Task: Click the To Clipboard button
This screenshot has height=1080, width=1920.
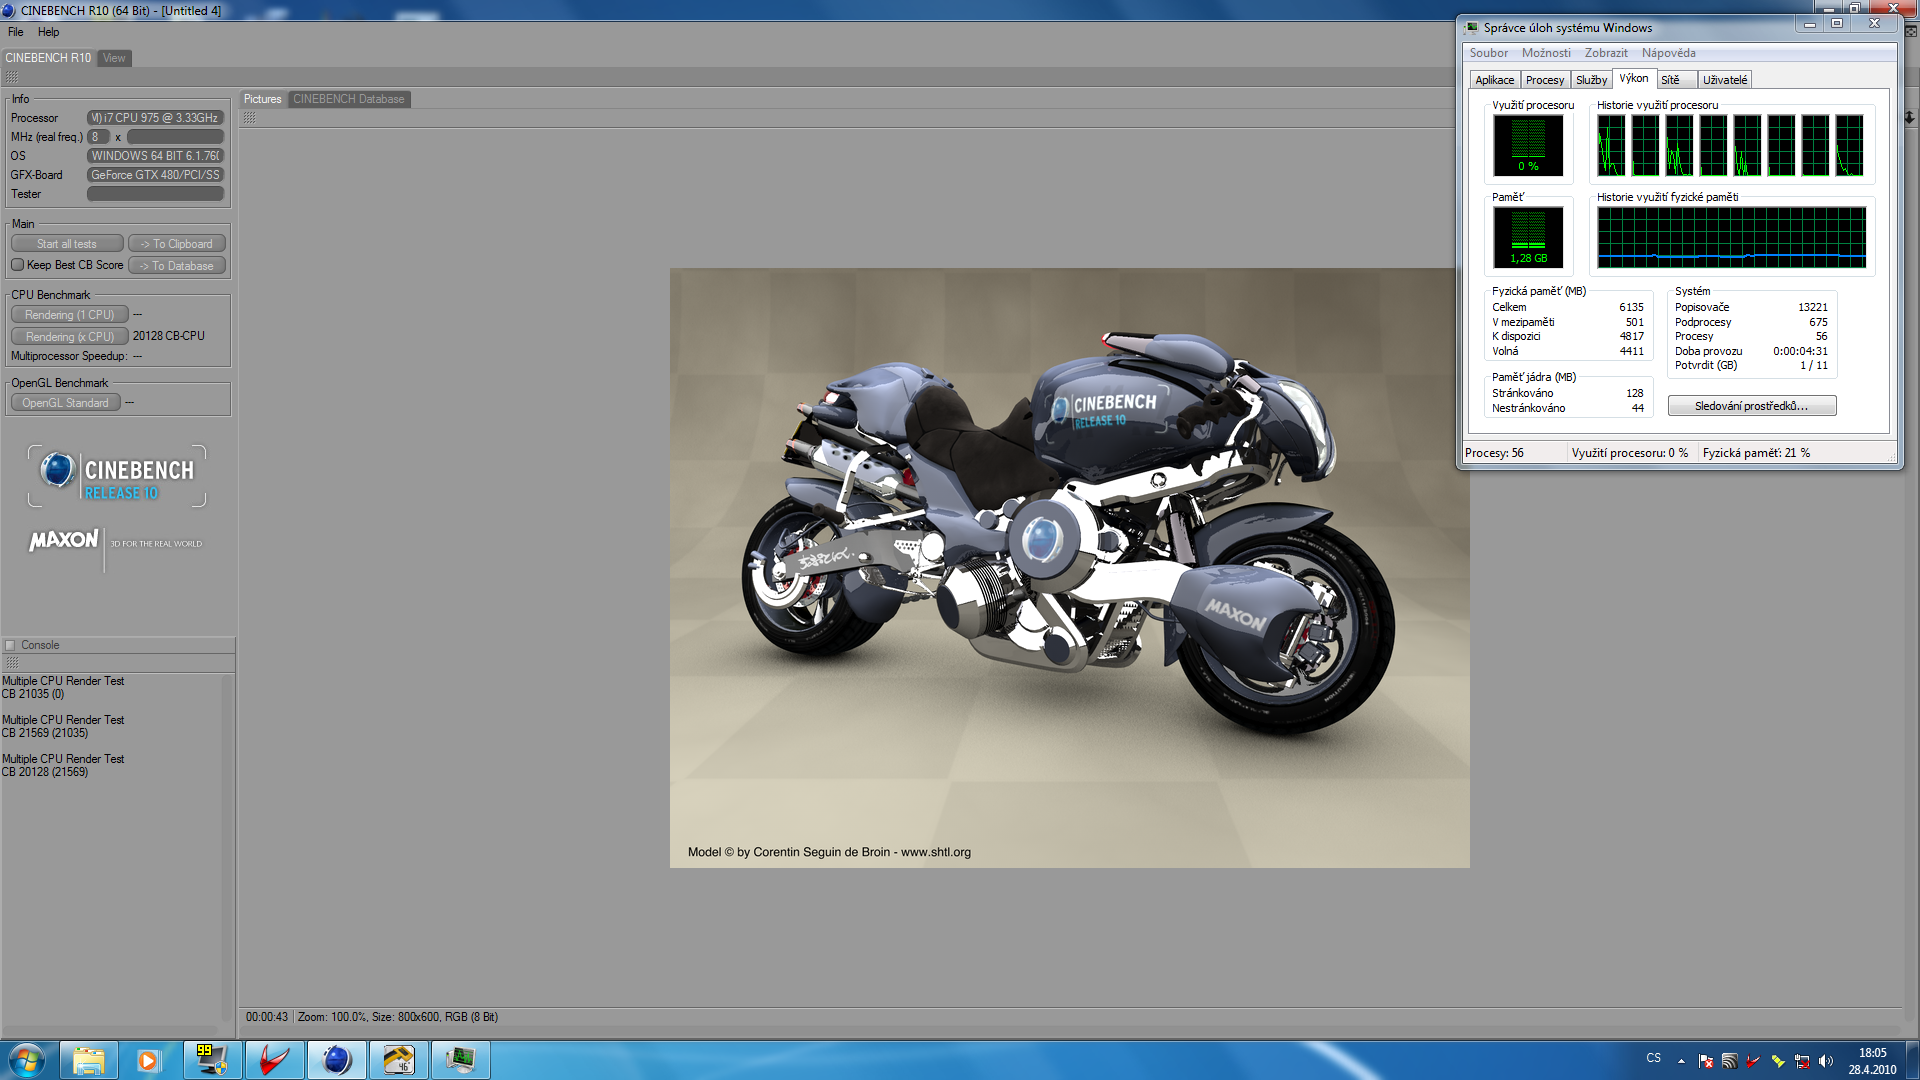Action: point(176,244)
